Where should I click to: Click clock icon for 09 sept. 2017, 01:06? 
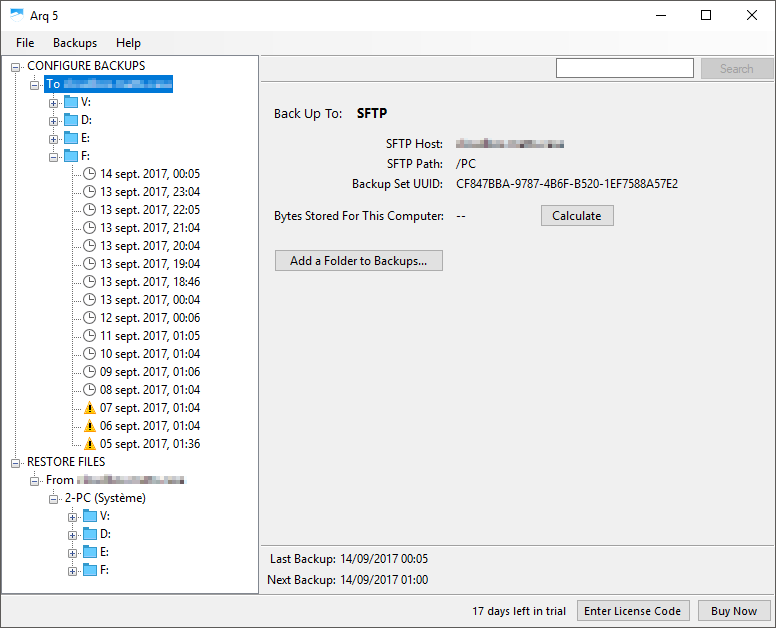click(x=89, y=372)
